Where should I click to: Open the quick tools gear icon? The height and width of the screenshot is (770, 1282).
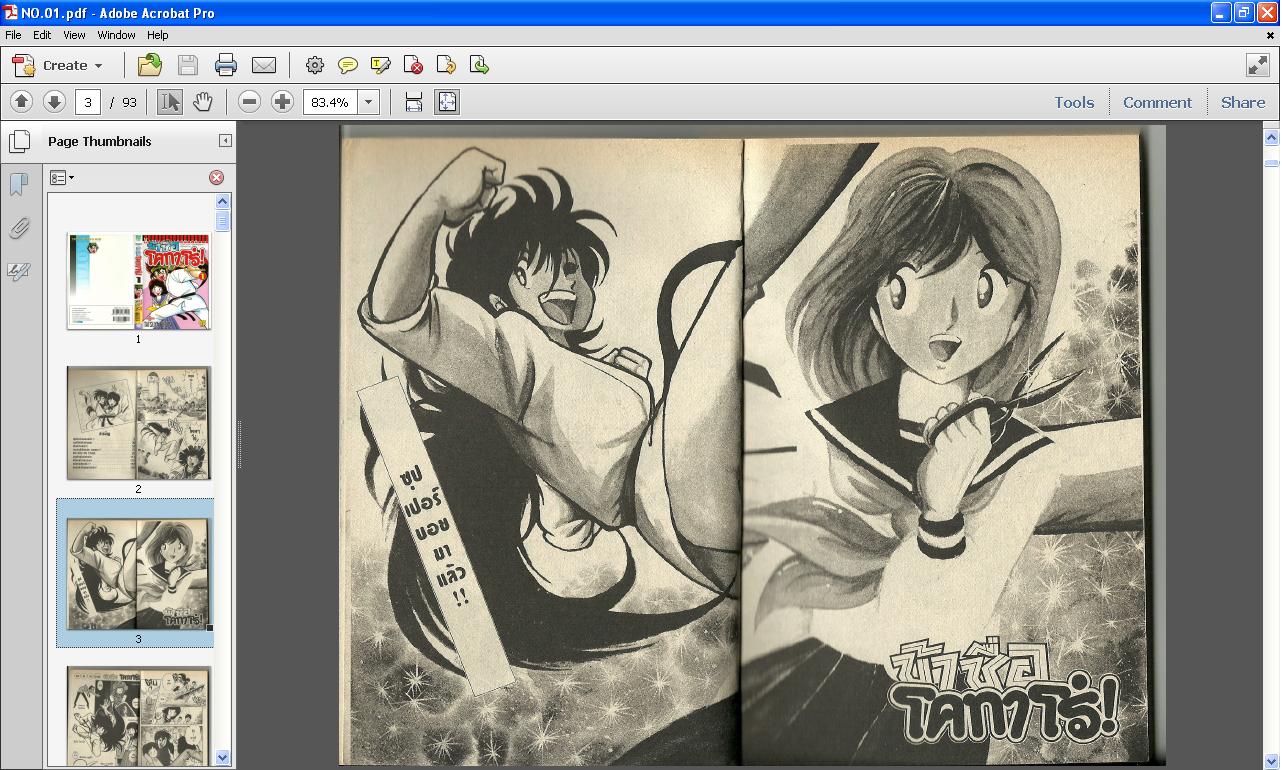(x=315, y=65)
